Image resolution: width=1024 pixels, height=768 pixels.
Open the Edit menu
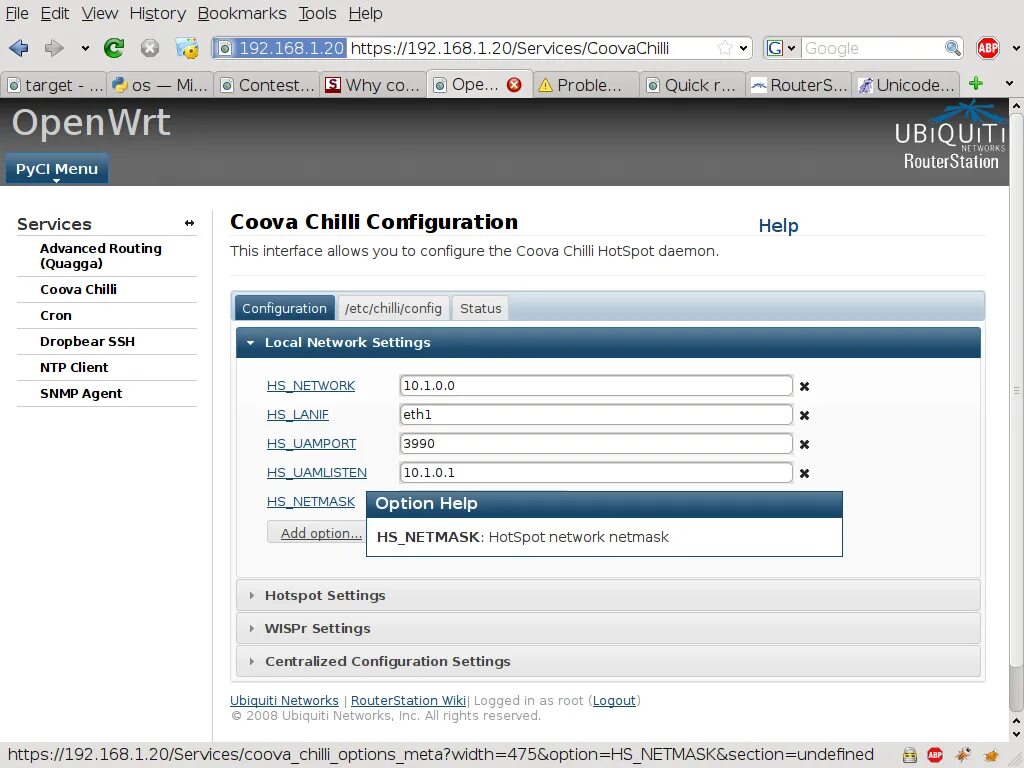point(55,13)
